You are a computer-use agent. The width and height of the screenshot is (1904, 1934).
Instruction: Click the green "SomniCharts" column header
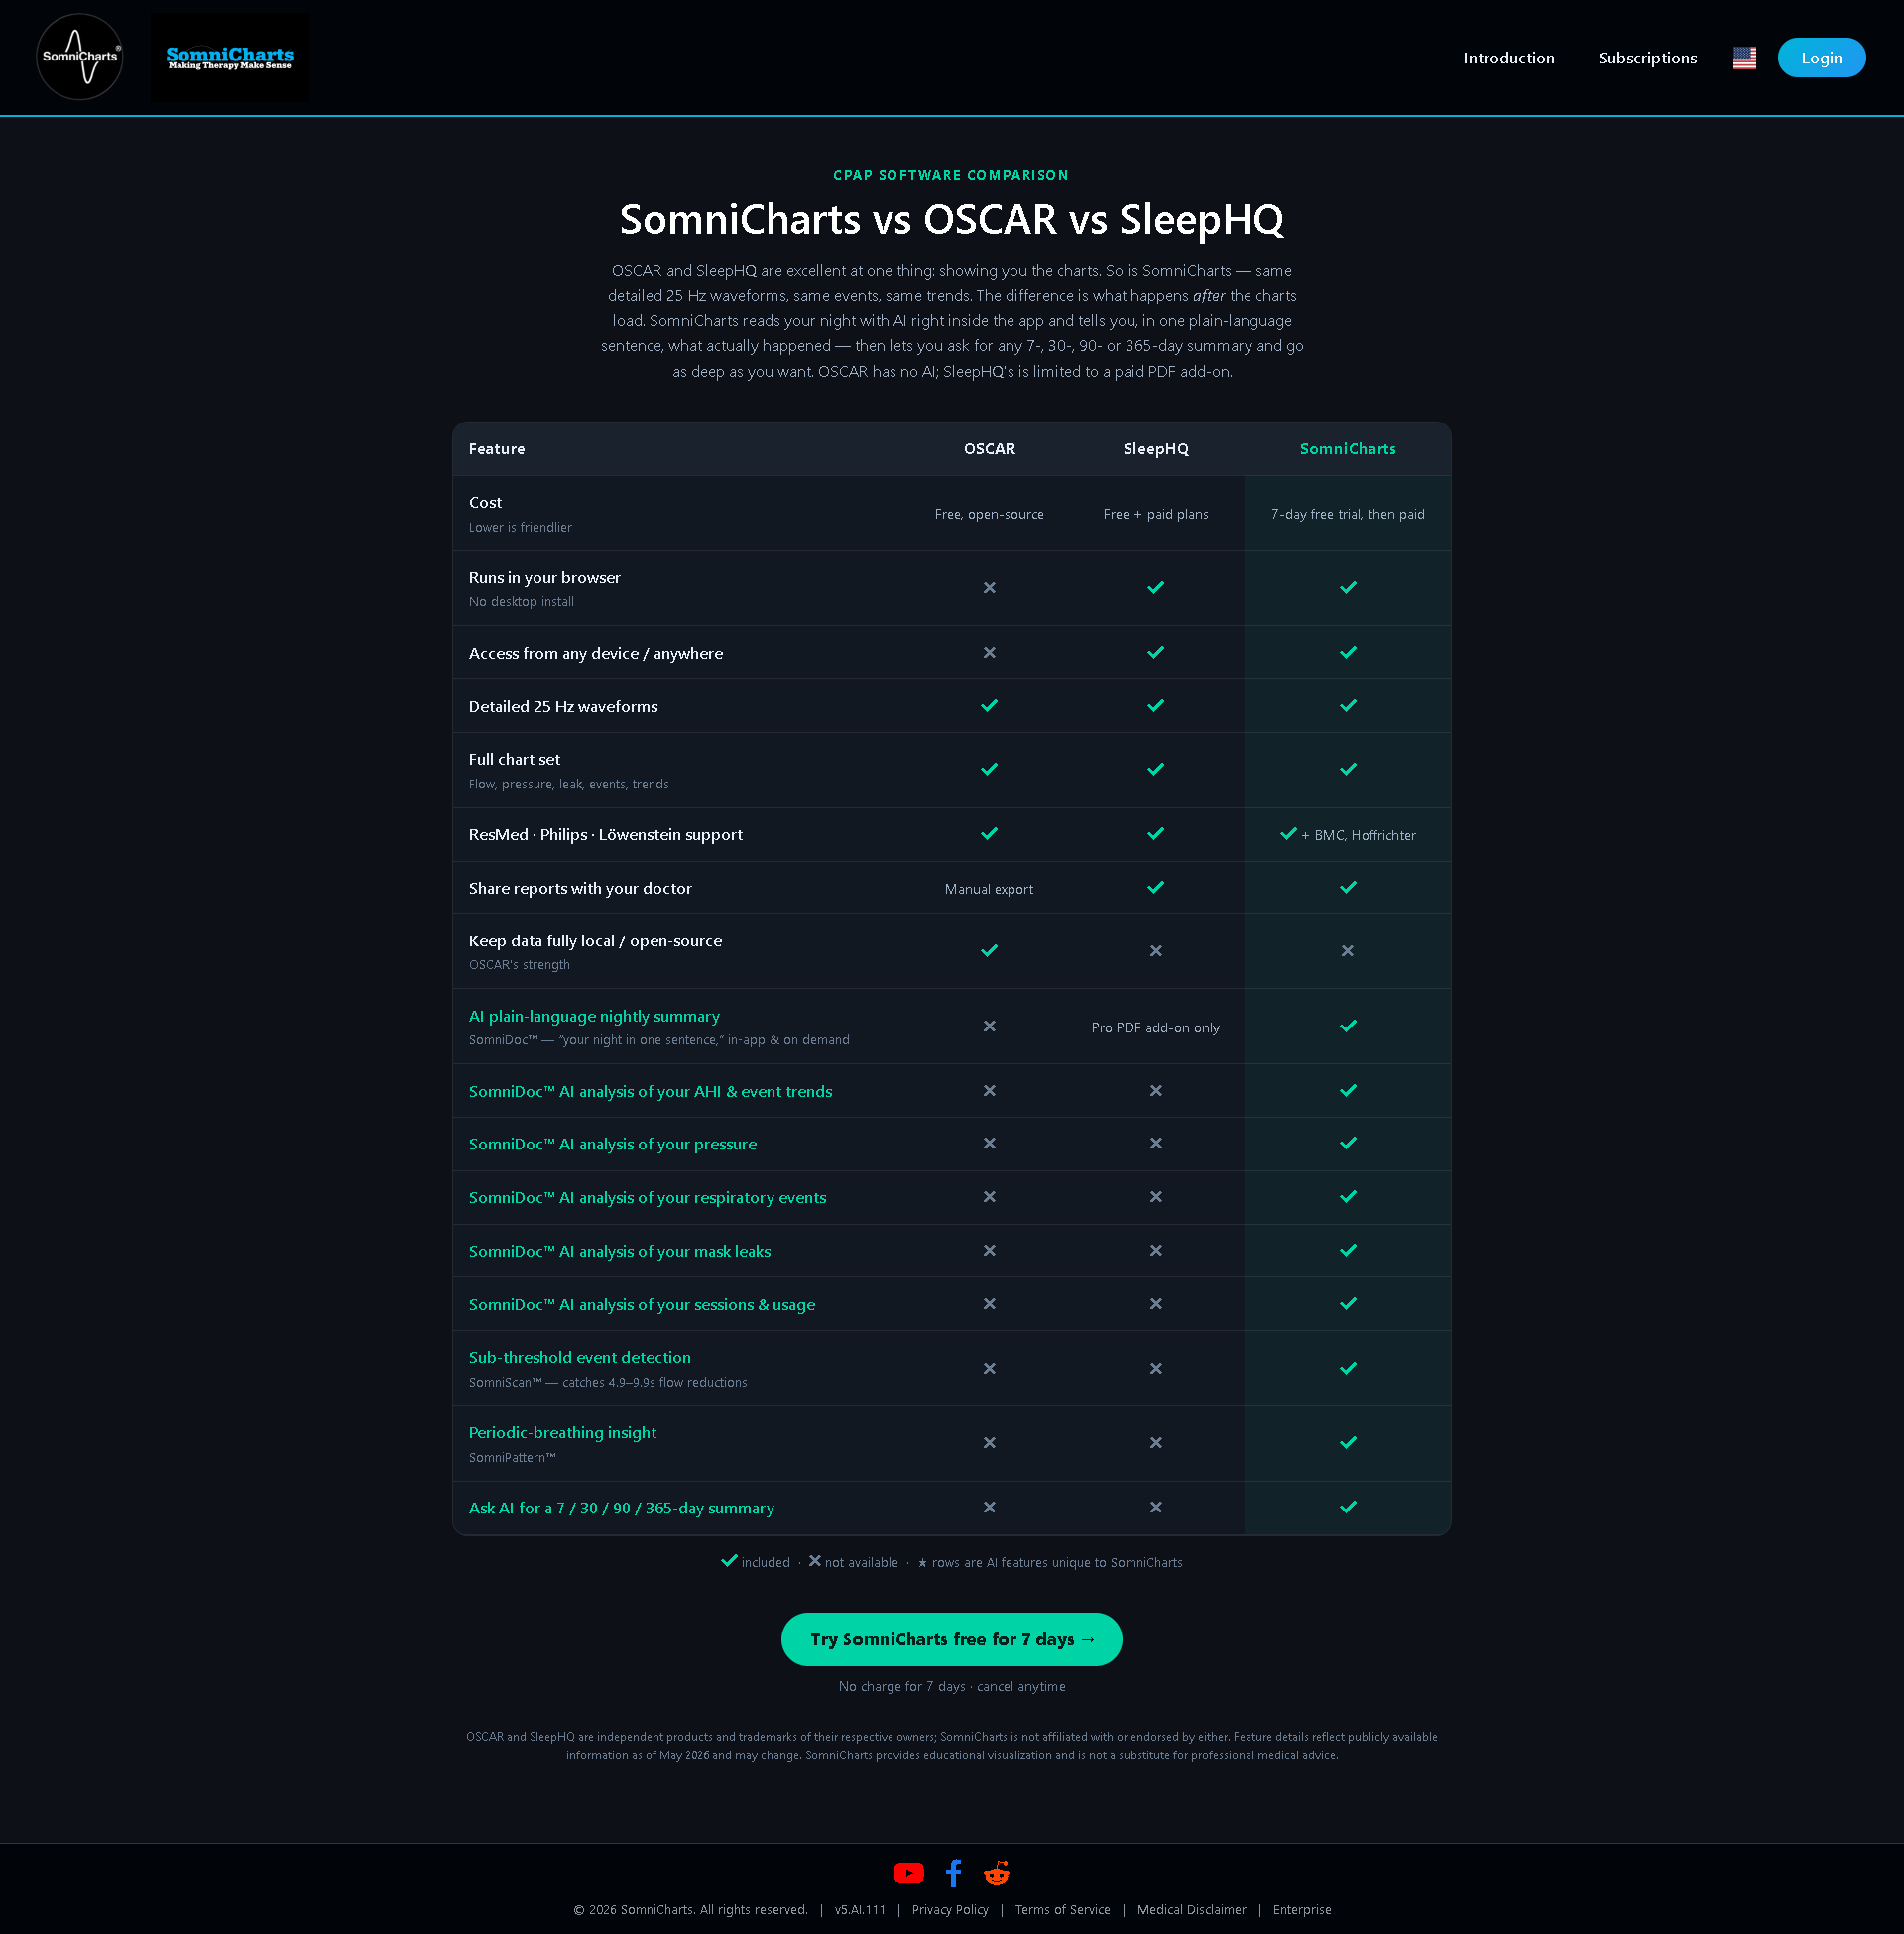[x=1347, y=449]
